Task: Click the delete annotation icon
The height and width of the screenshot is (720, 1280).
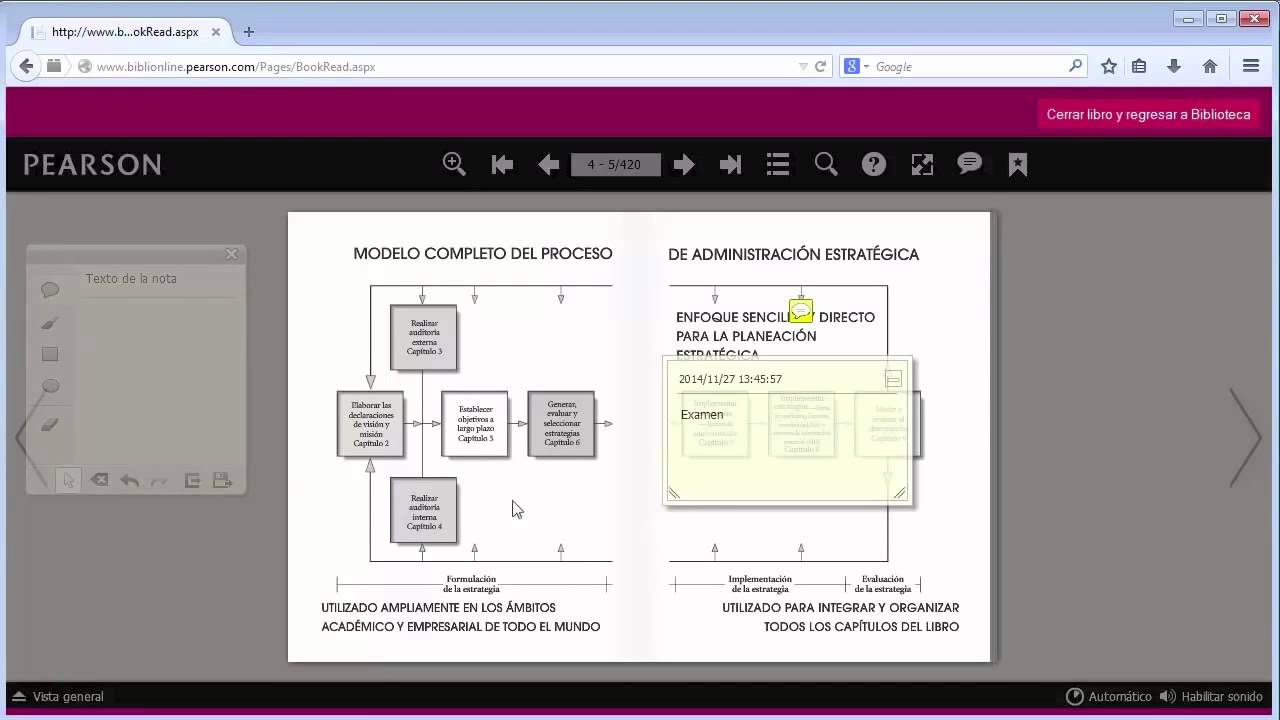Action: (99, 480)
